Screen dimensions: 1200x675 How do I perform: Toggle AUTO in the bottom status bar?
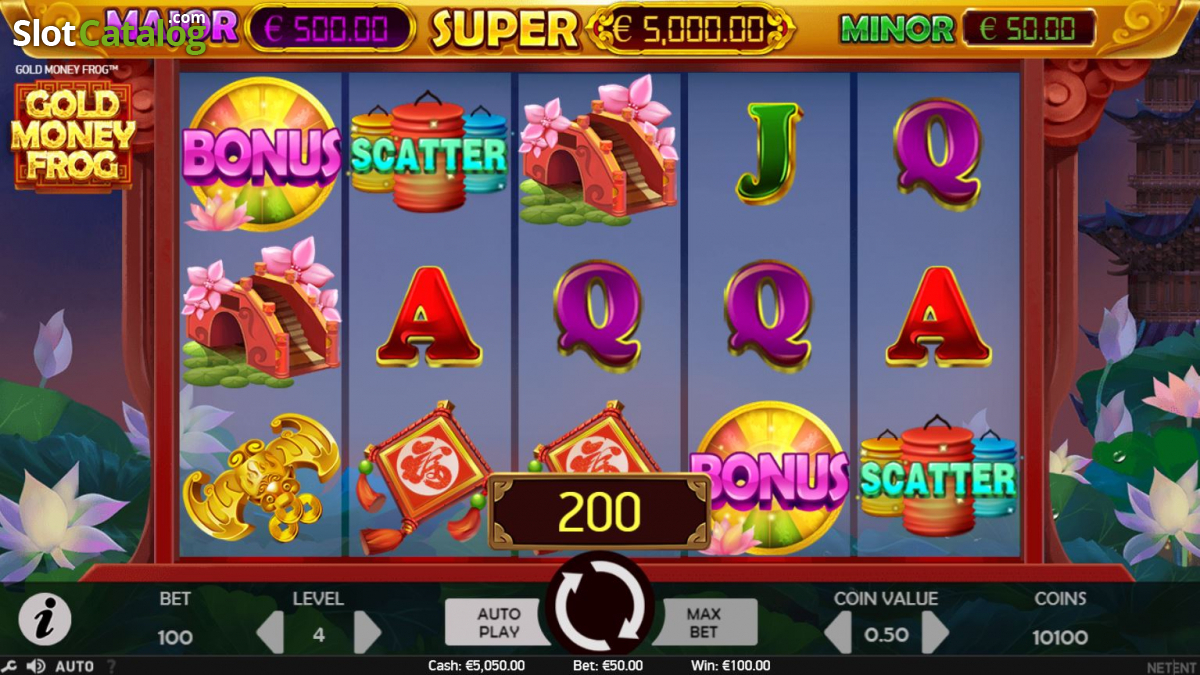coord(74,666)
